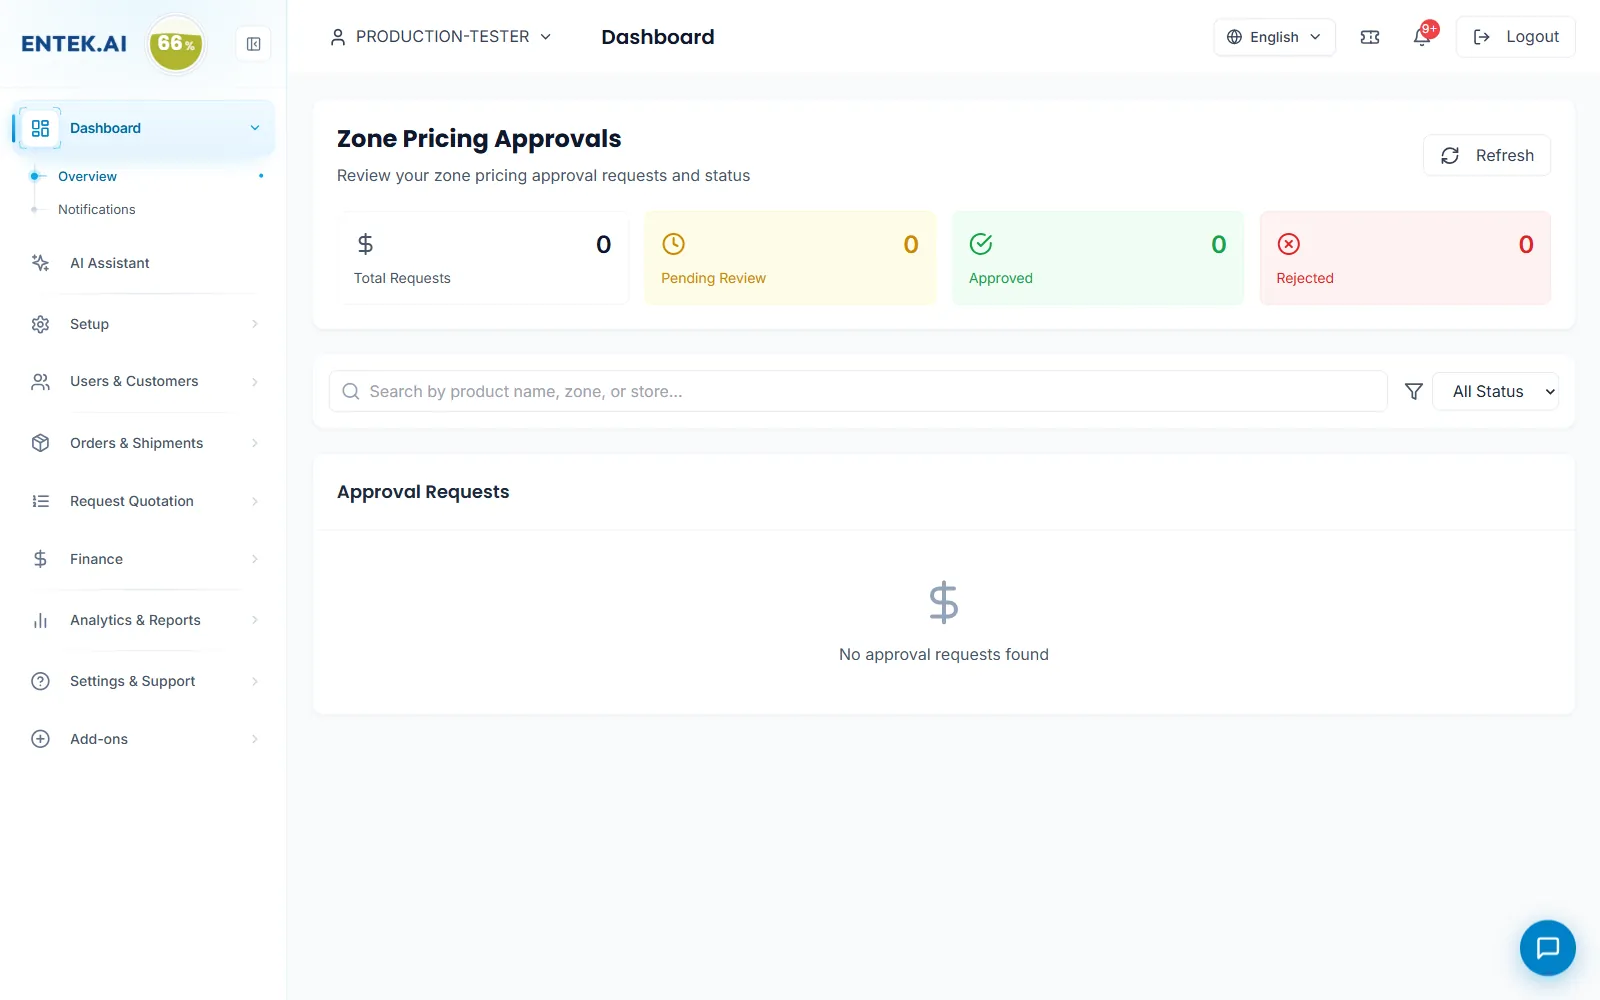Viewport: 1600px width, 1000px height.
Task: Click the 66% progress badge
Action: (x=176, y=44)
